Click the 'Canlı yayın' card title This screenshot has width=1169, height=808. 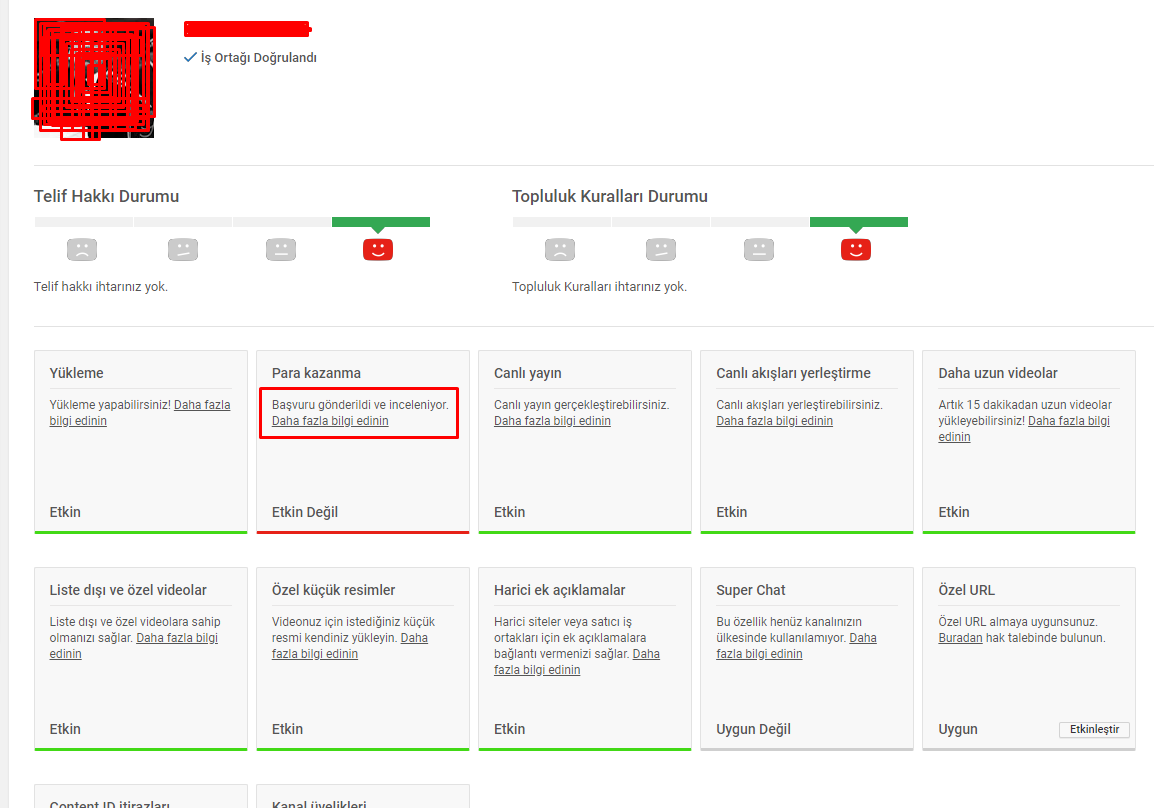528,373
